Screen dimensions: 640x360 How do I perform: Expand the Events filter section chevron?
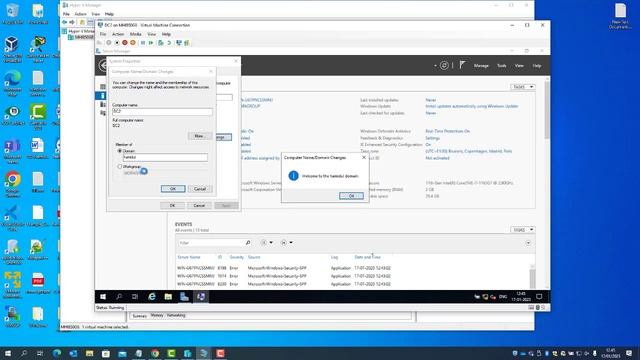[528, 243]
